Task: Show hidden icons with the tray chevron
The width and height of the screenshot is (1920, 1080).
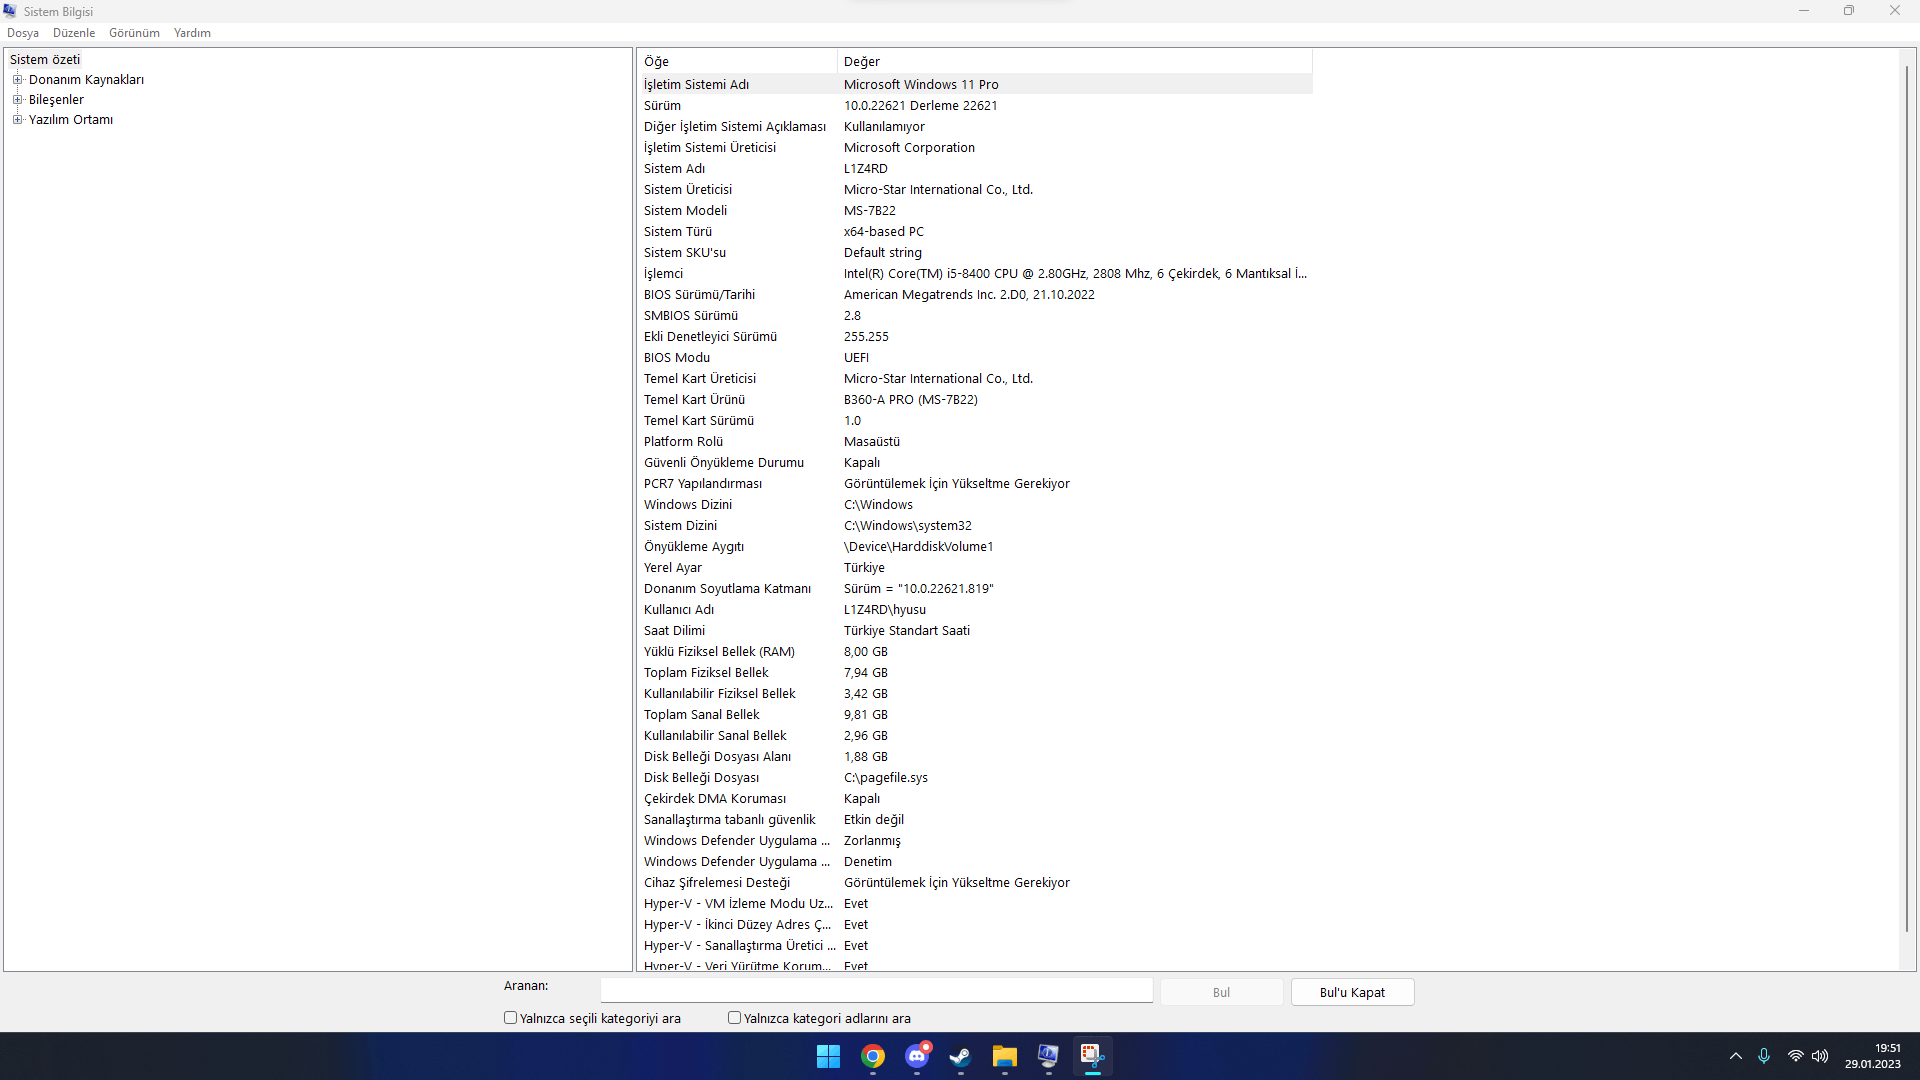Action: (x=1736, y=1056)
